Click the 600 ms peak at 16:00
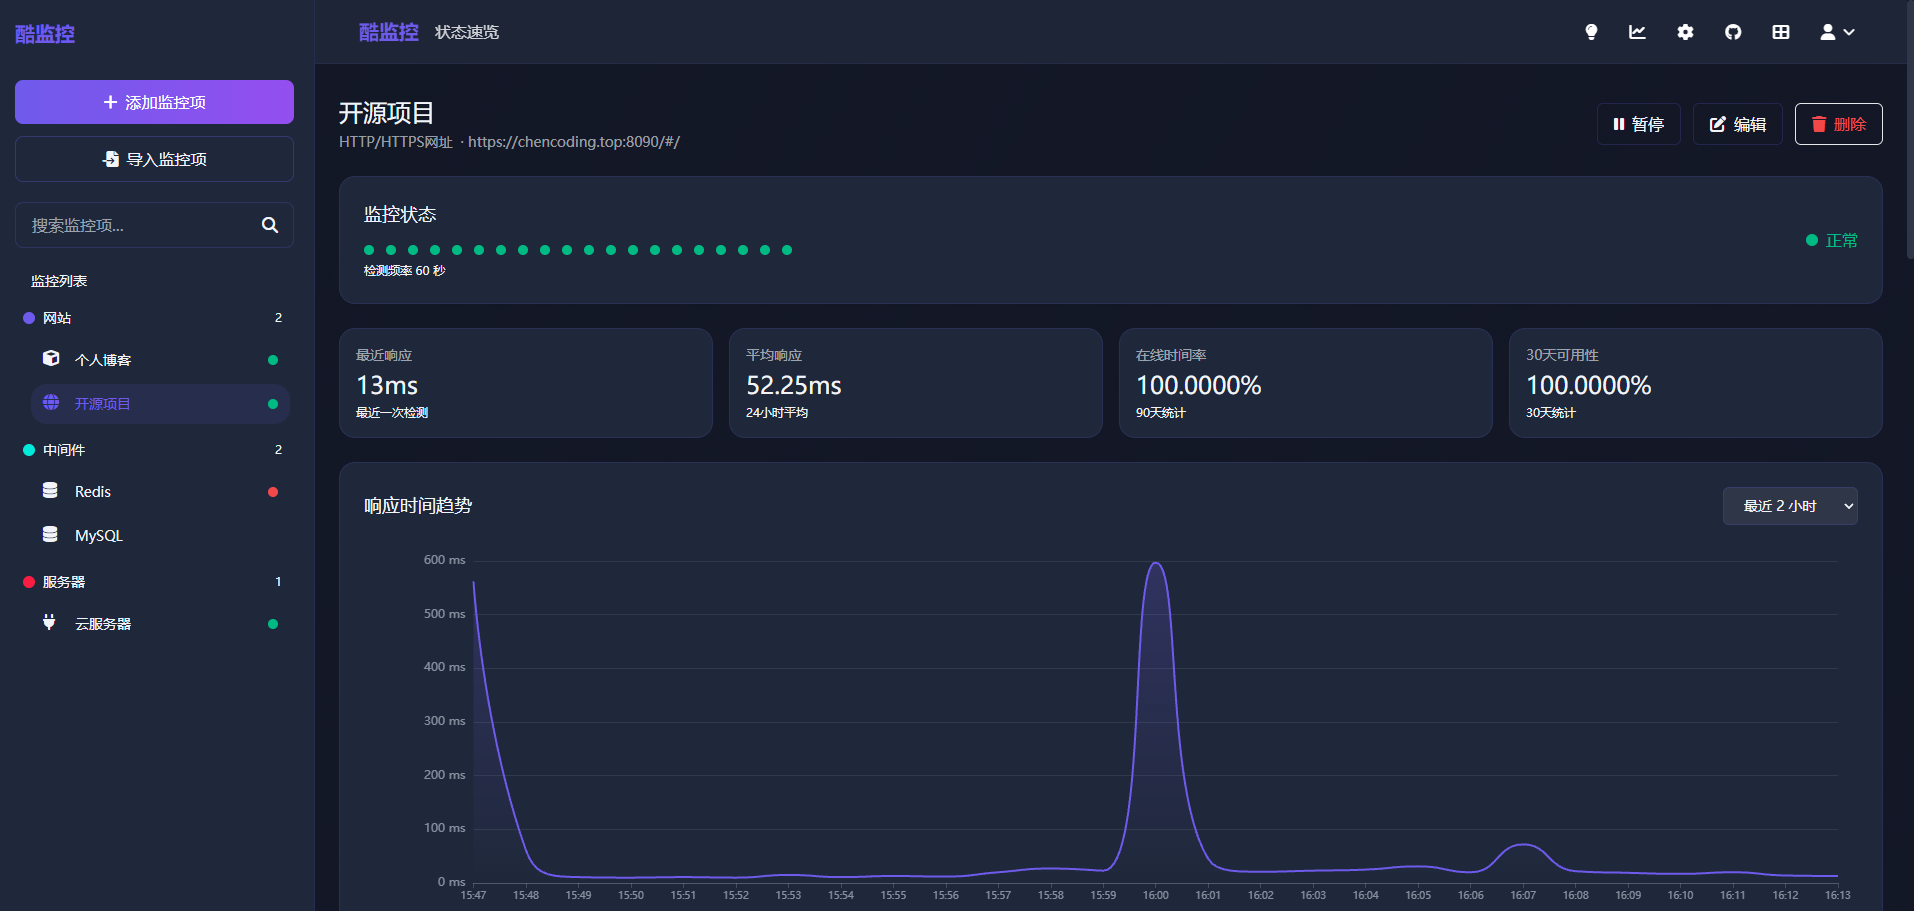Image resolution: width=1914 pixels, height=911 pixels. pos(1156,564)
